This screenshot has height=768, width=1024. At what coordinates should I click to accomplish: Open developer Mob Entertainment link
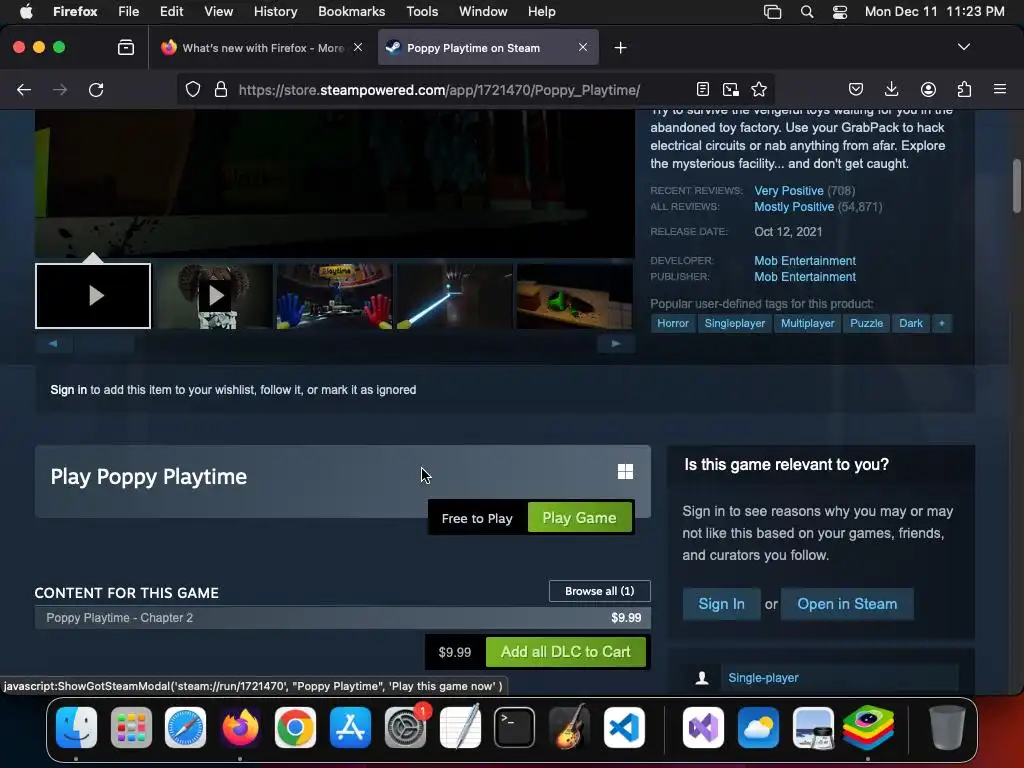805,261
